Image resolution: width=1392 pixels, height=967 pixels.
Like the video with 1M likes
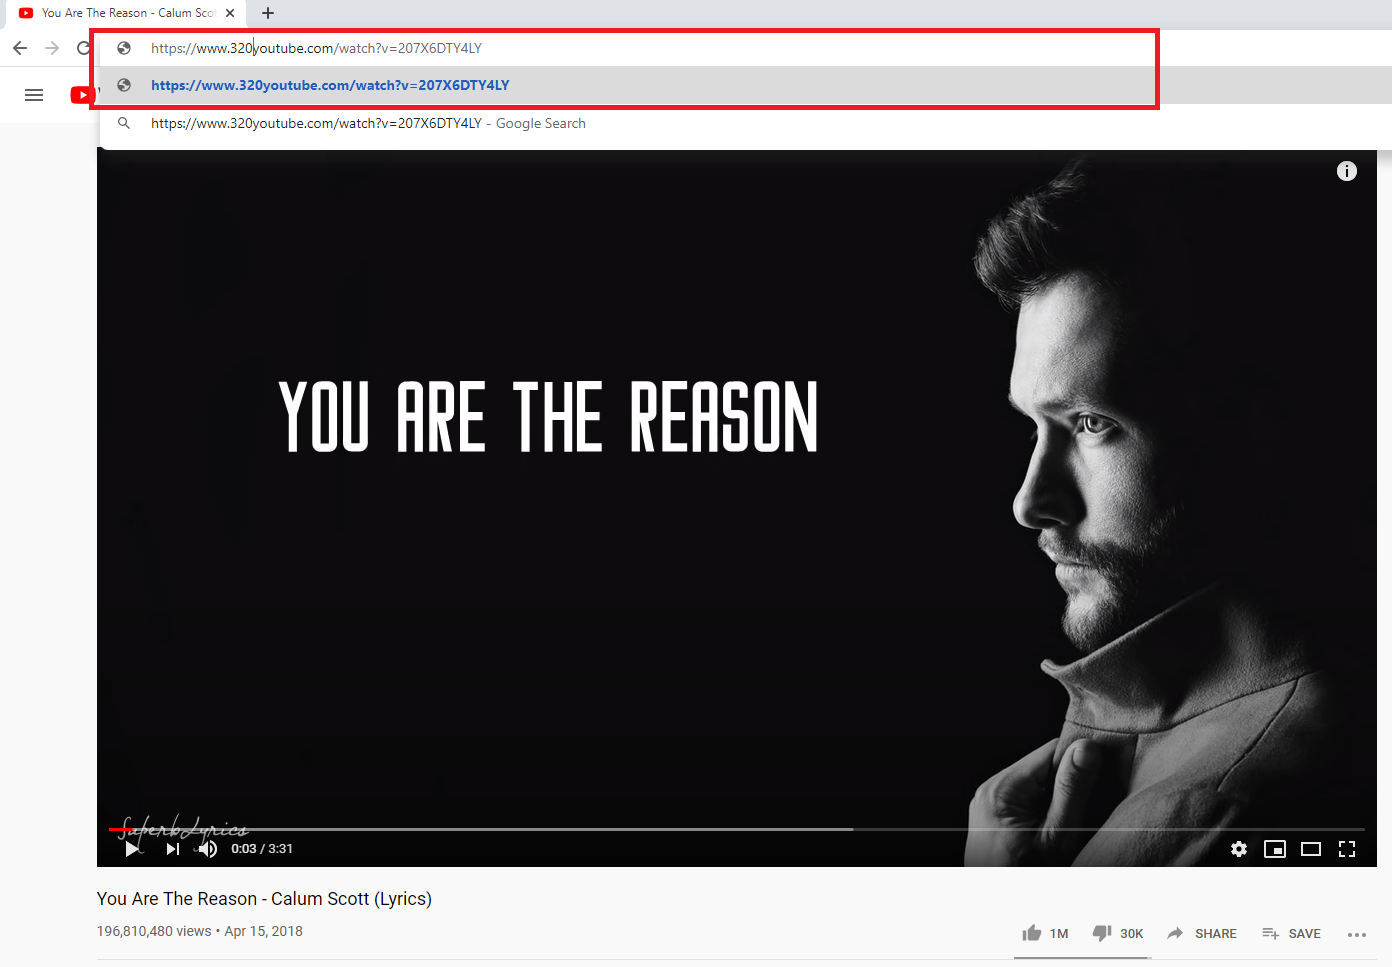[1045, 933]
